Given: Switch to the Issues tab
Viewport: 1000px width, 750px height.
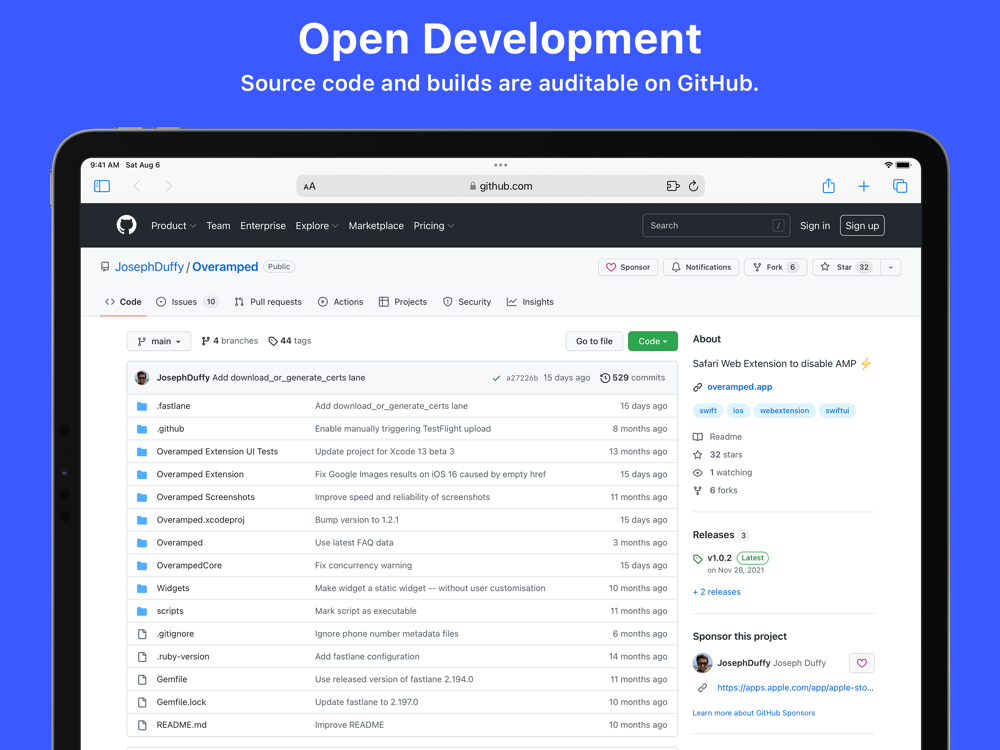Looking at the screenshot, I should (x=187, y=302).
